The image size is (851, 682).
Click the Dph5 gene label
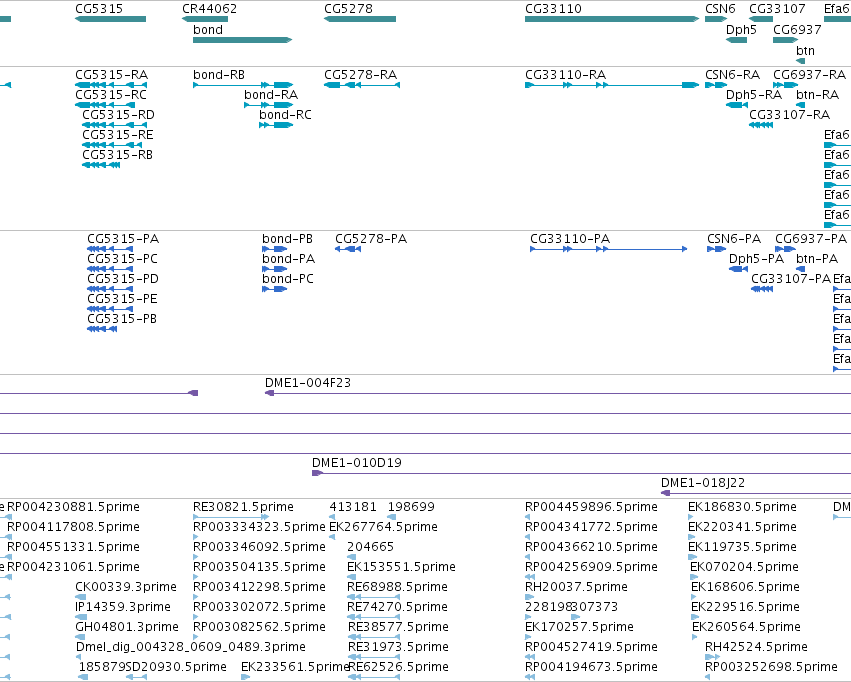[741, 30]
